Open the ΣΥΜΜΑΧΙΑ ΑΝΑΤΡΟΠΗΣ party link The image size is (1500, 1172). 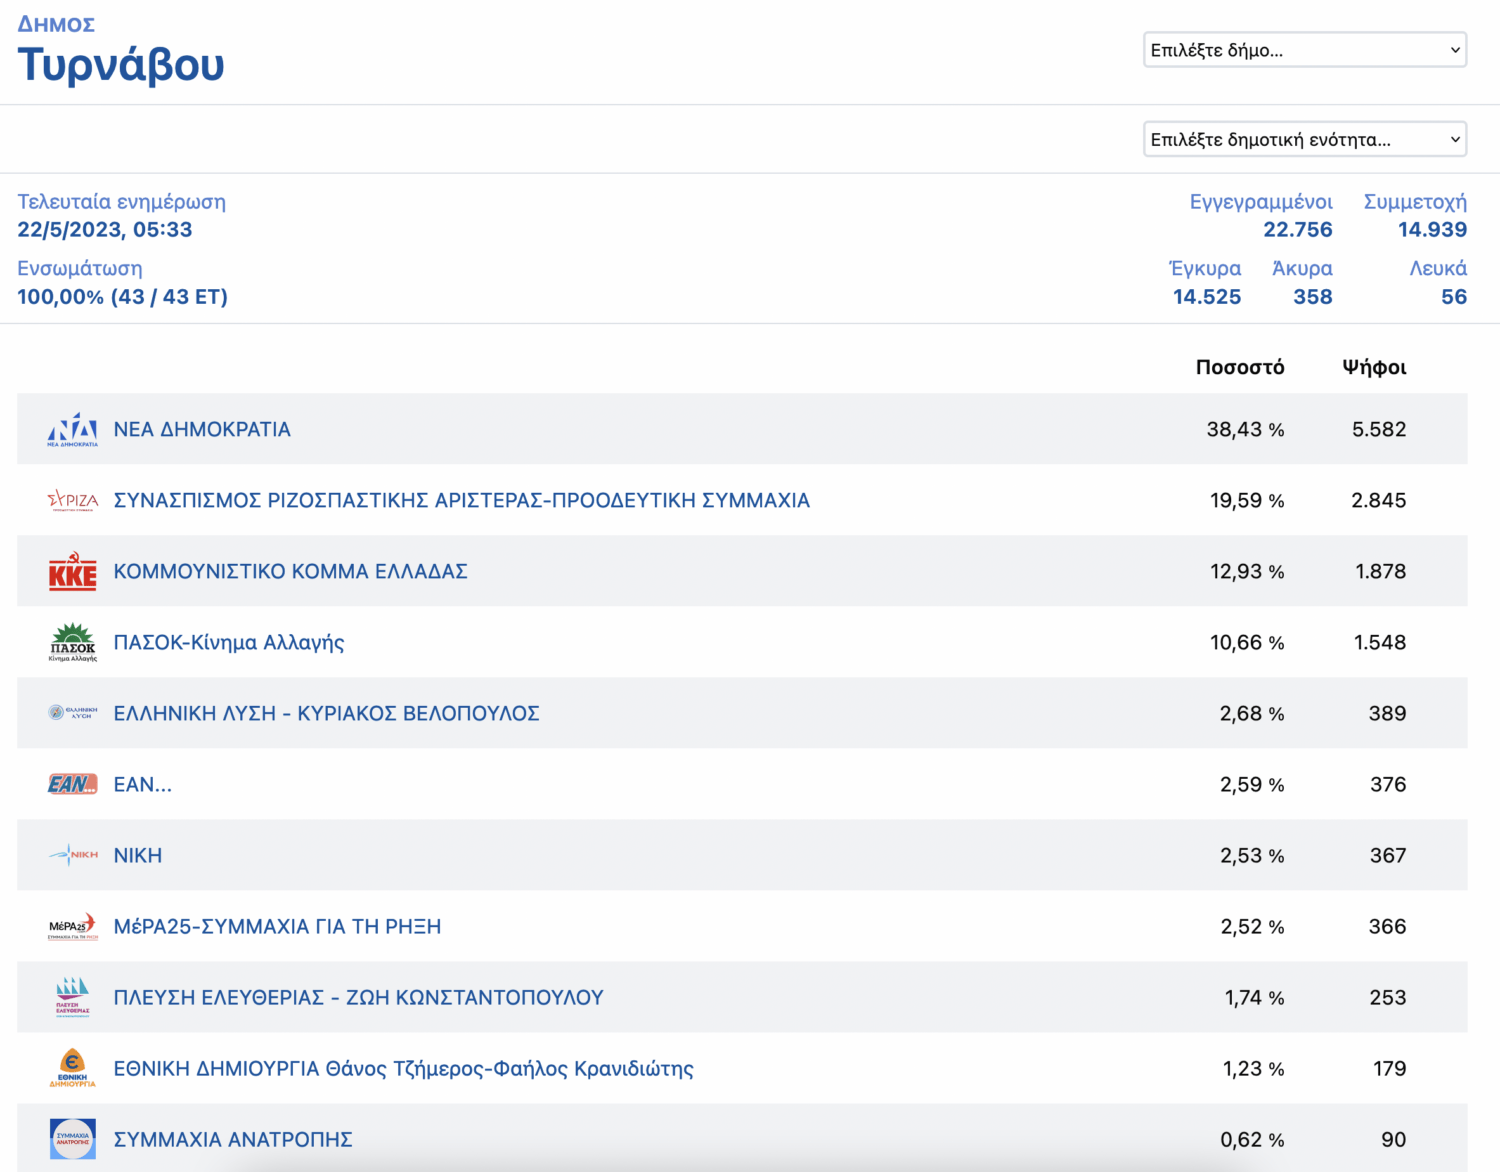click(233, 1139)
